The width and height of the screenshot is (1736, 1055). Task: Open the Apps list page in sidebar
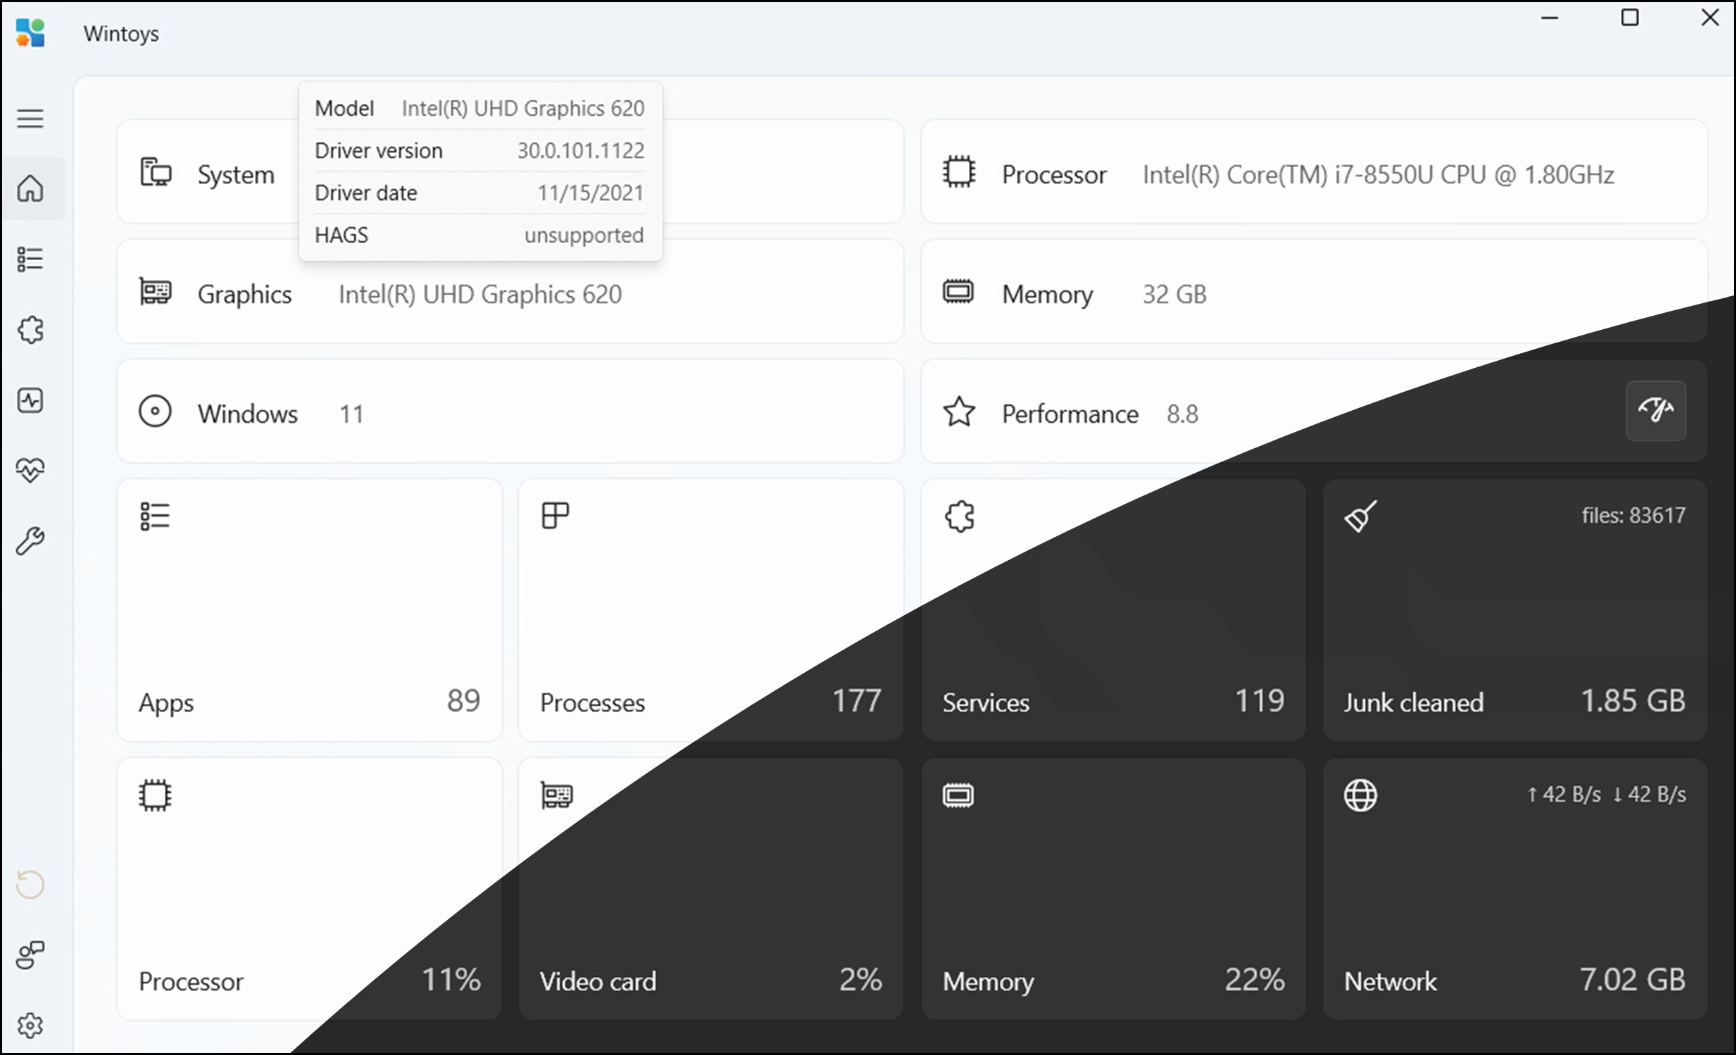(30, 259)
